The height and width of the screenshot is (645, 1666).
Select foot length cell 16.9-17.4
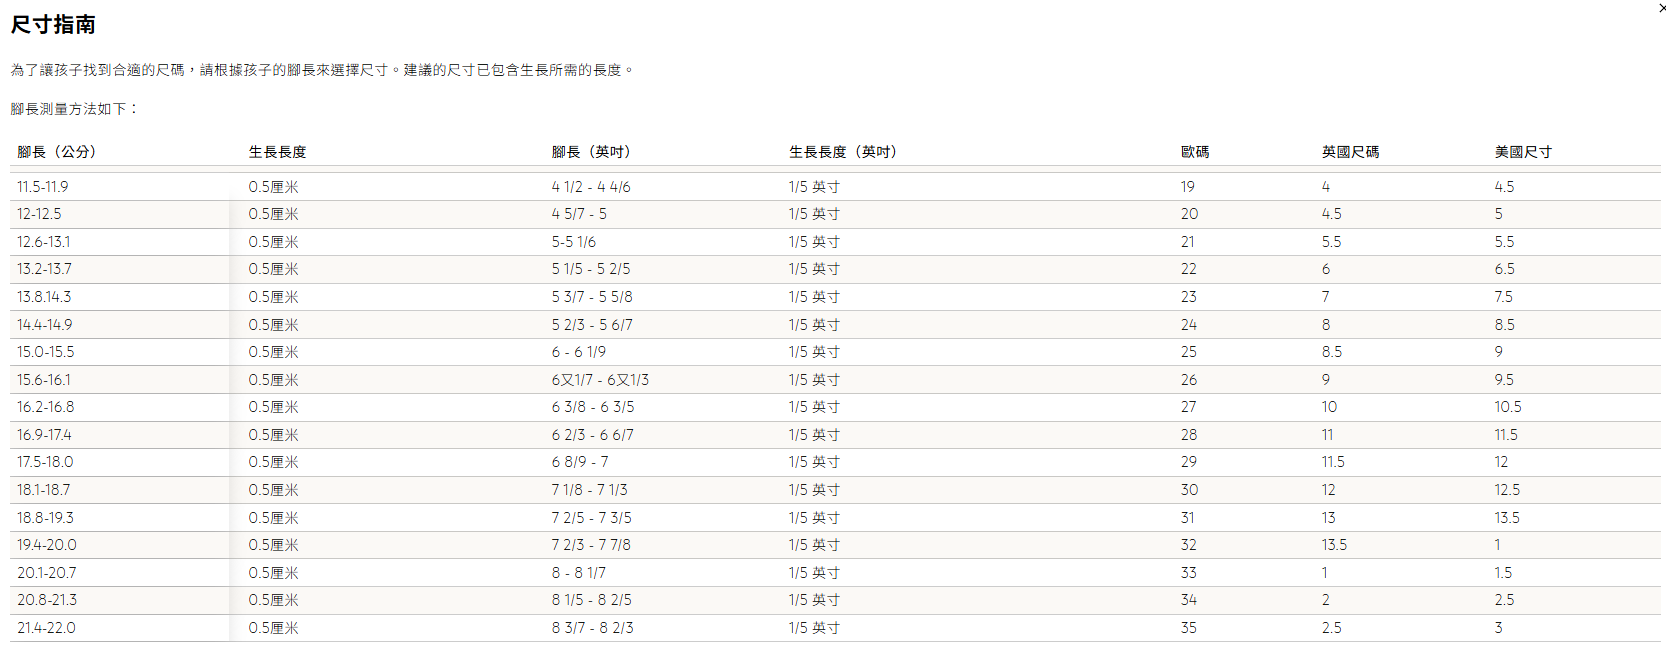(44, 435)
